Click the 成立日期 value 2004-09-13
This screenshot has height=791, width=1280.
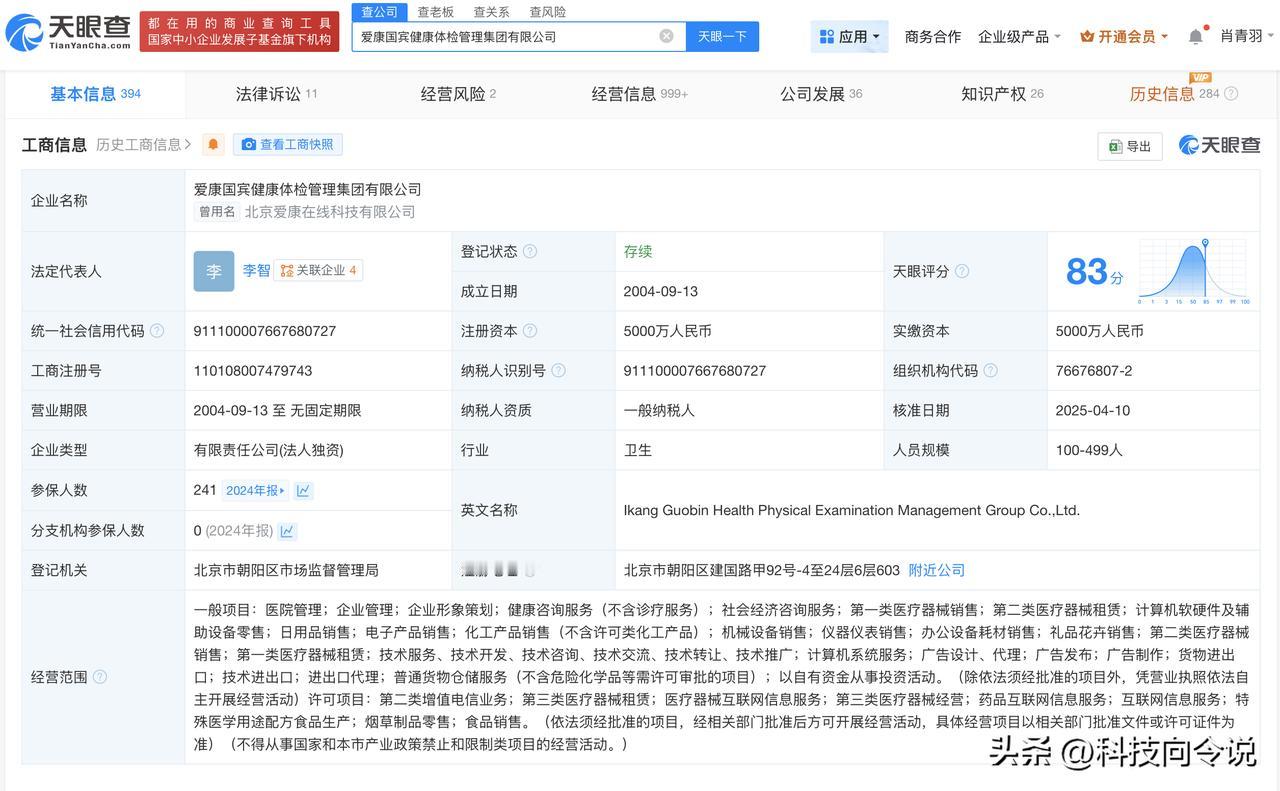pyautogui.click(x=661, y=291)
